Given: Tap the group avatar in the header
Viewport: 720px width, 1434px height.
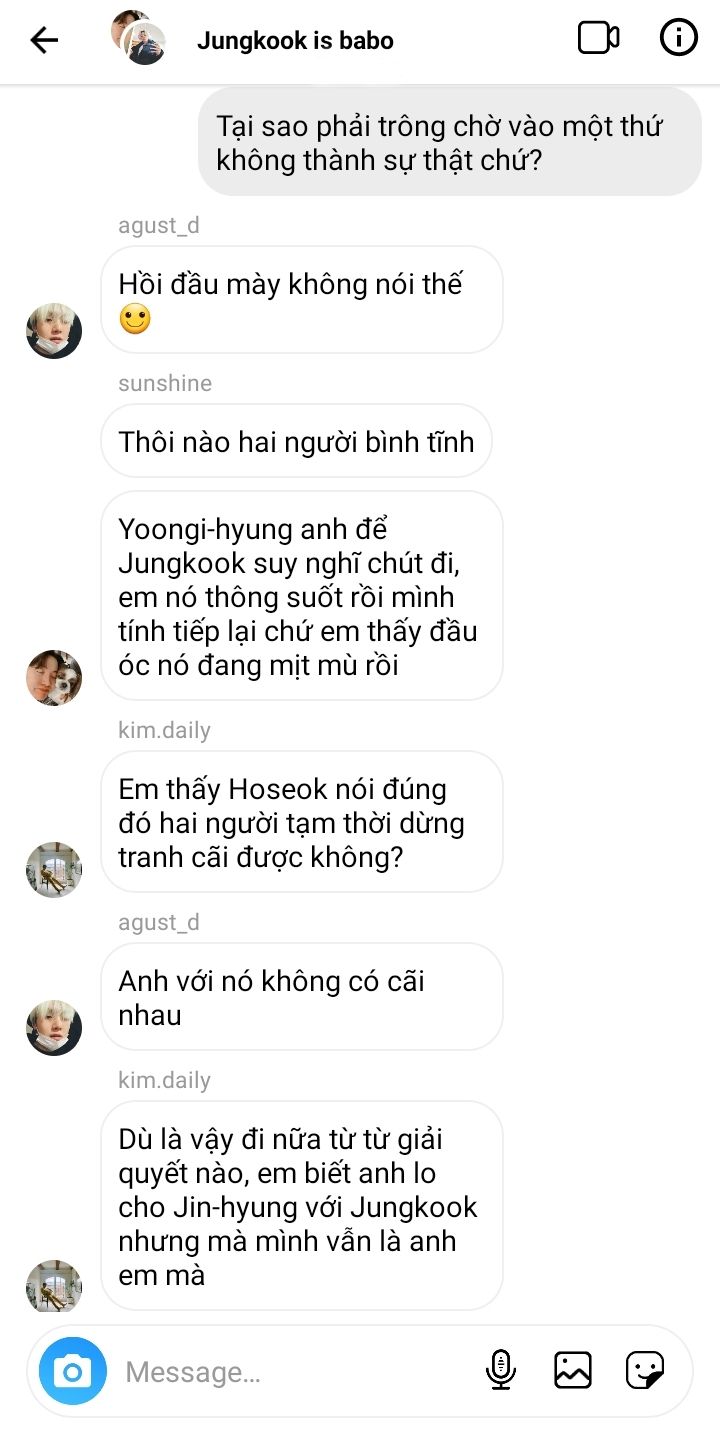Looking at the screenshot, I should pyautogui.click(x=138, y=38).
